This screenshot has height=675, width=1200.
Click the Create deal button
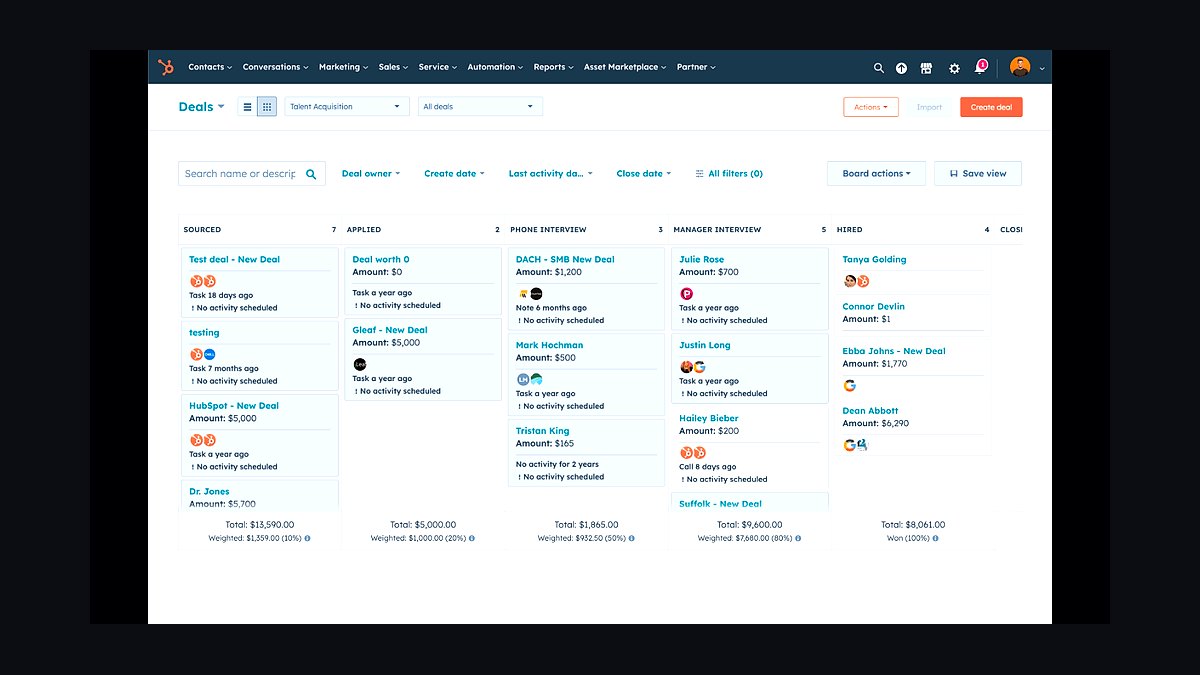[991, 107]
